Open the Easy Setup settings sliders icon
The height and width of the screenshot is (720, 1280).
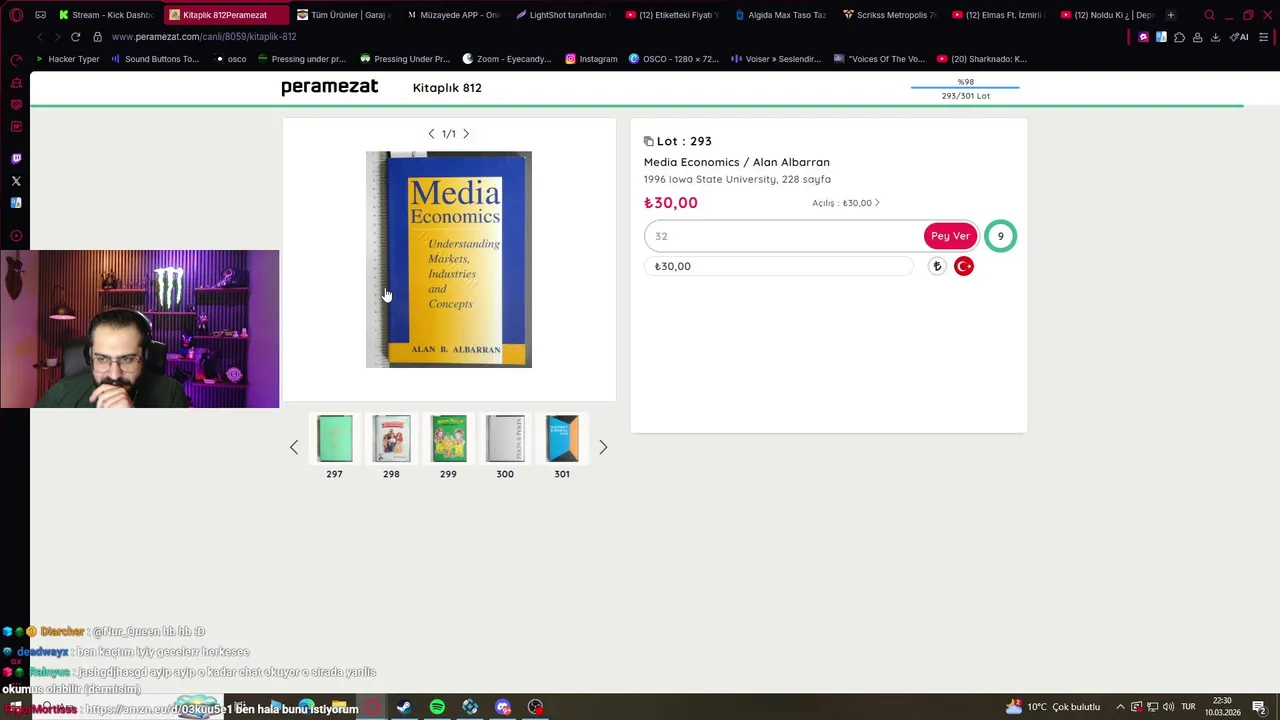click(x=1264, y=37)
